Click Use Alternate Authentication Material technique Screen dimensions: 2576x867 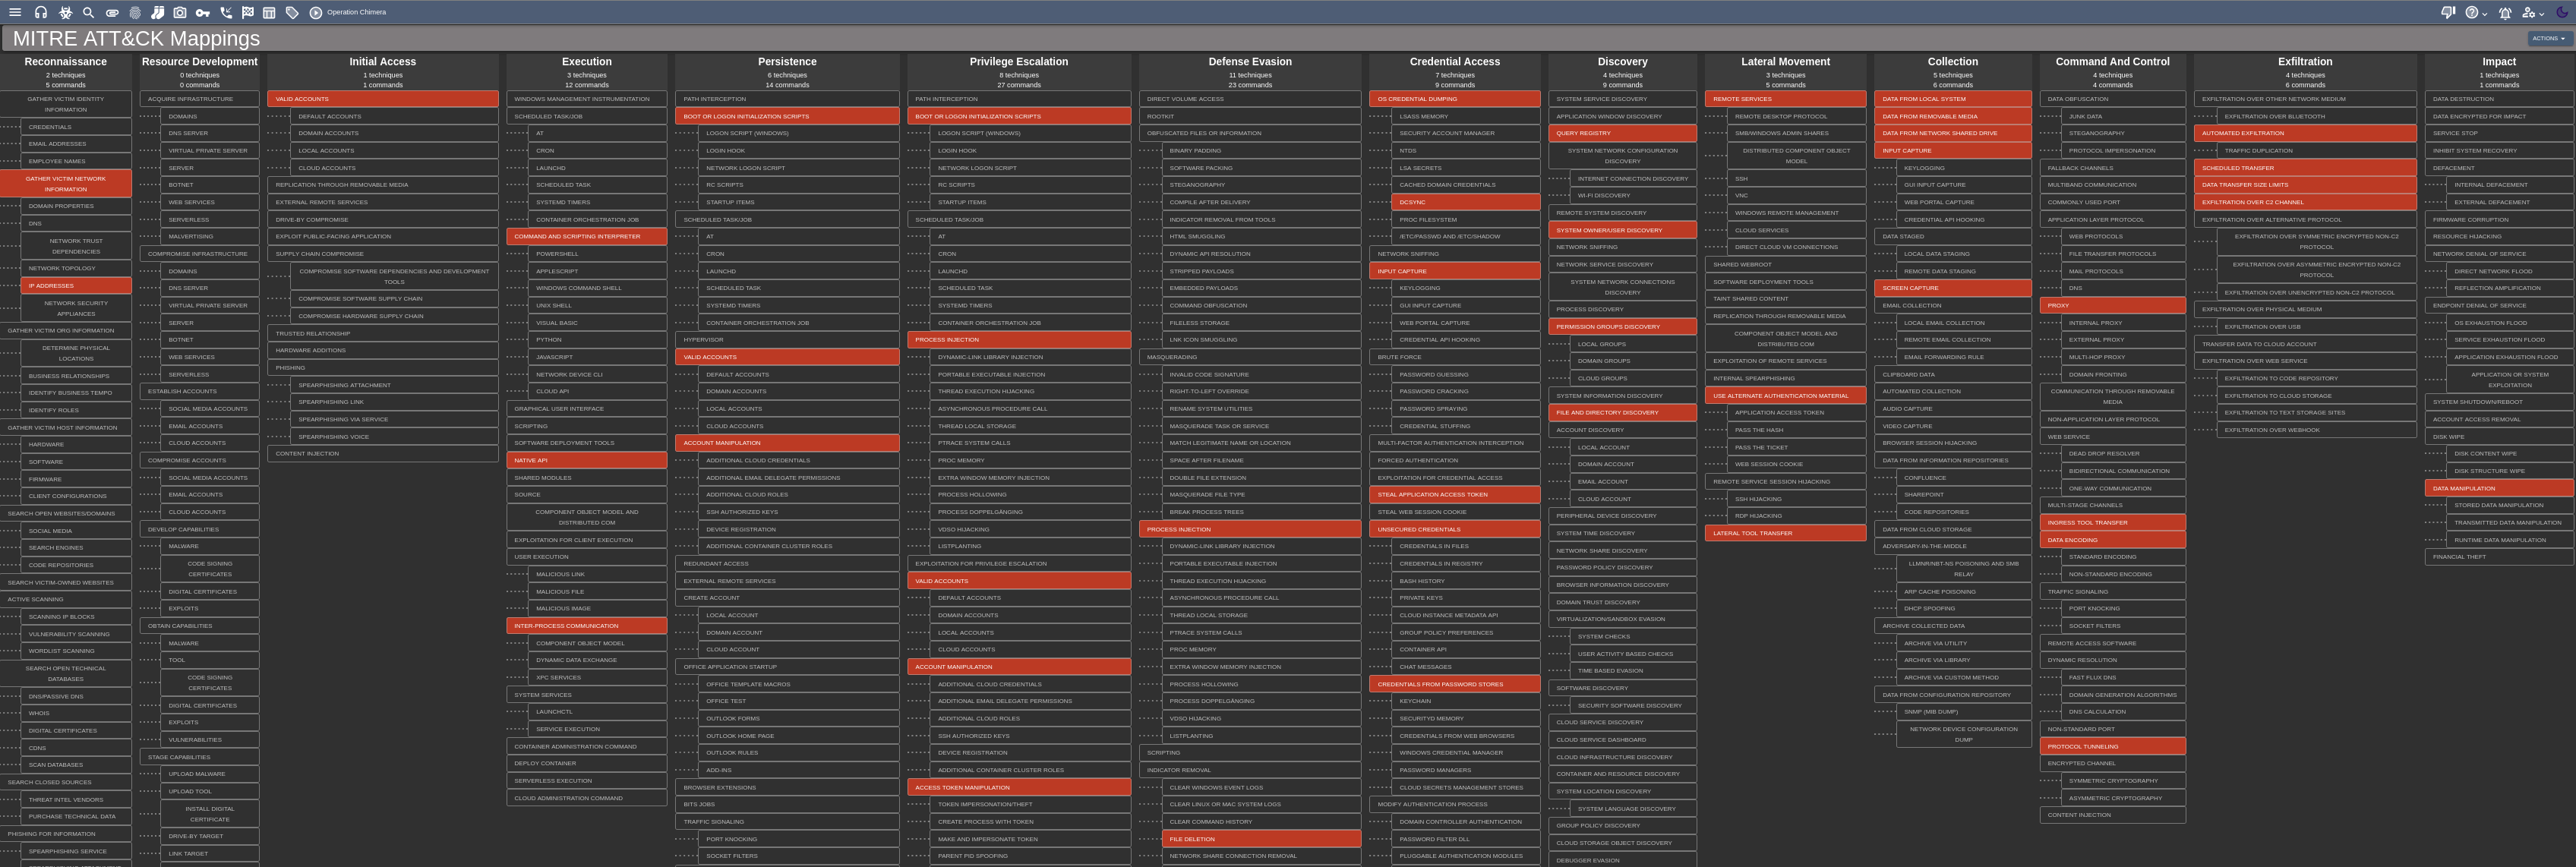[1785, 395]
